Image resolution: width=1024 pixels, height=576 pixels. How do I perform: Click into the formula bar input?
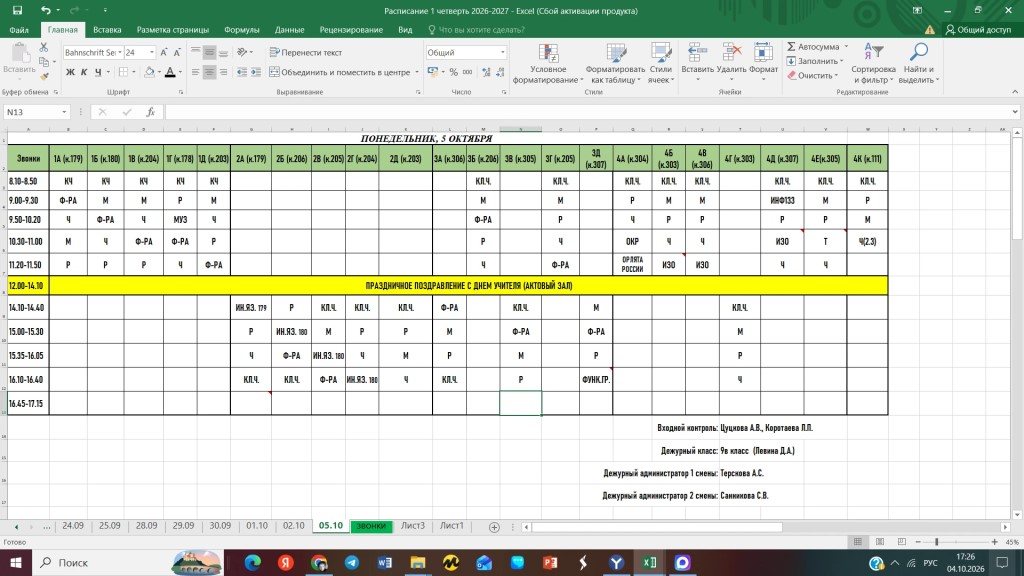pos(588,112)
